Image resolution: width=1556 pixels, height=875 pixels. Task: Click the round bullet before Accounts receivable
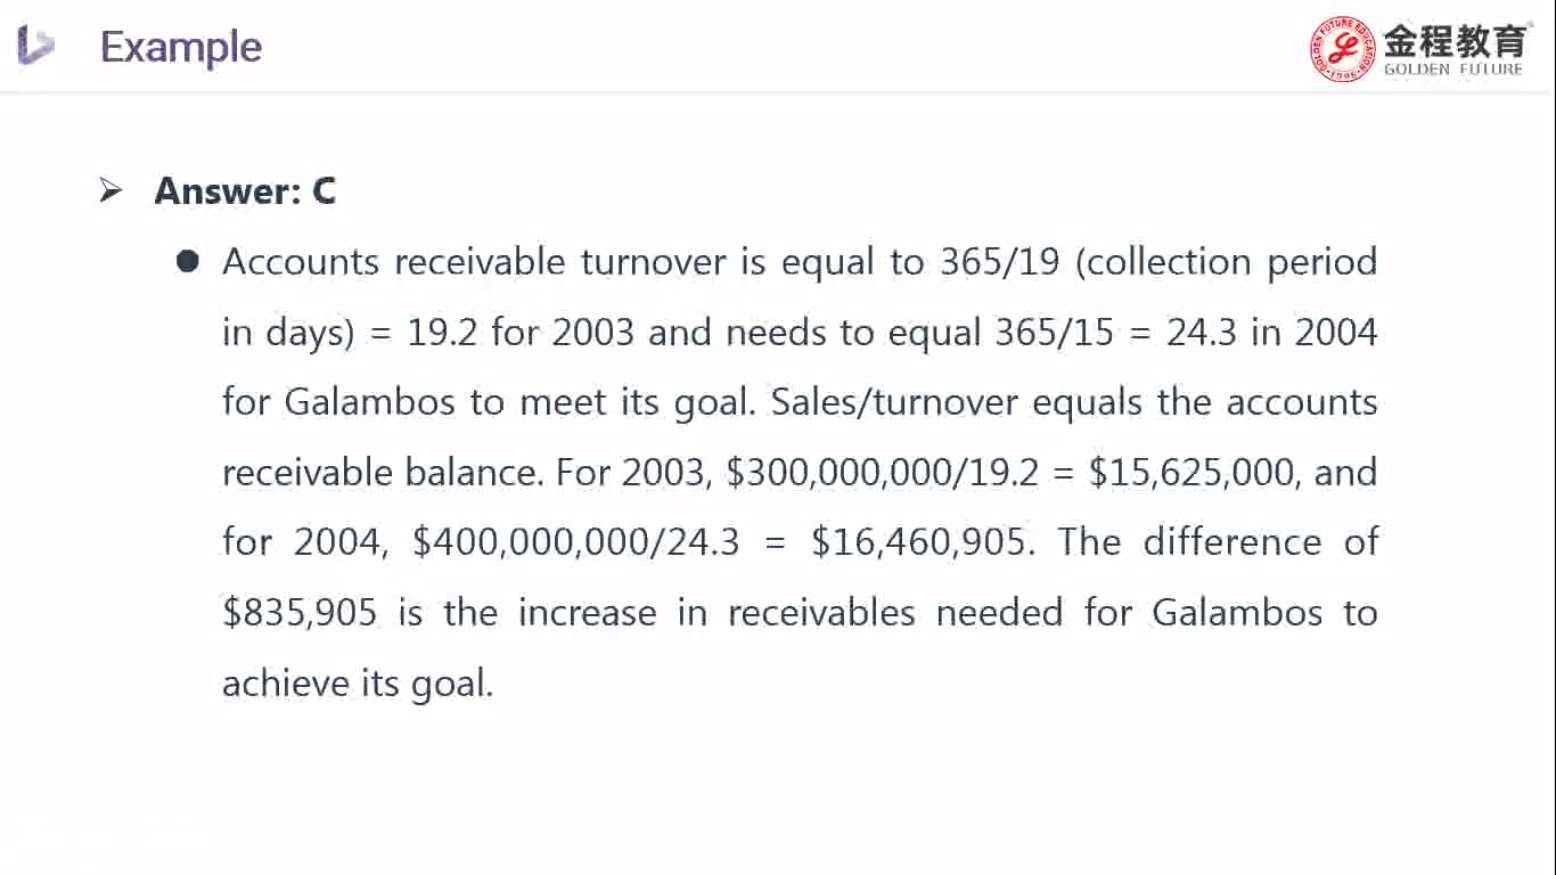pyautogui.click(x=187, y=262)
